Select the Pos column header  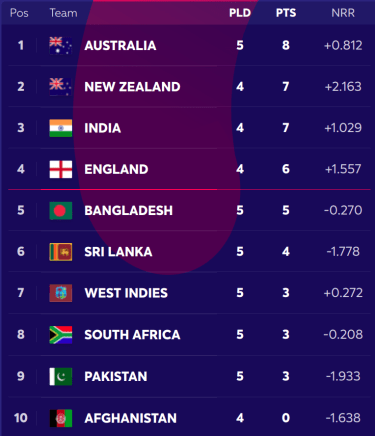tap(19, 13)
